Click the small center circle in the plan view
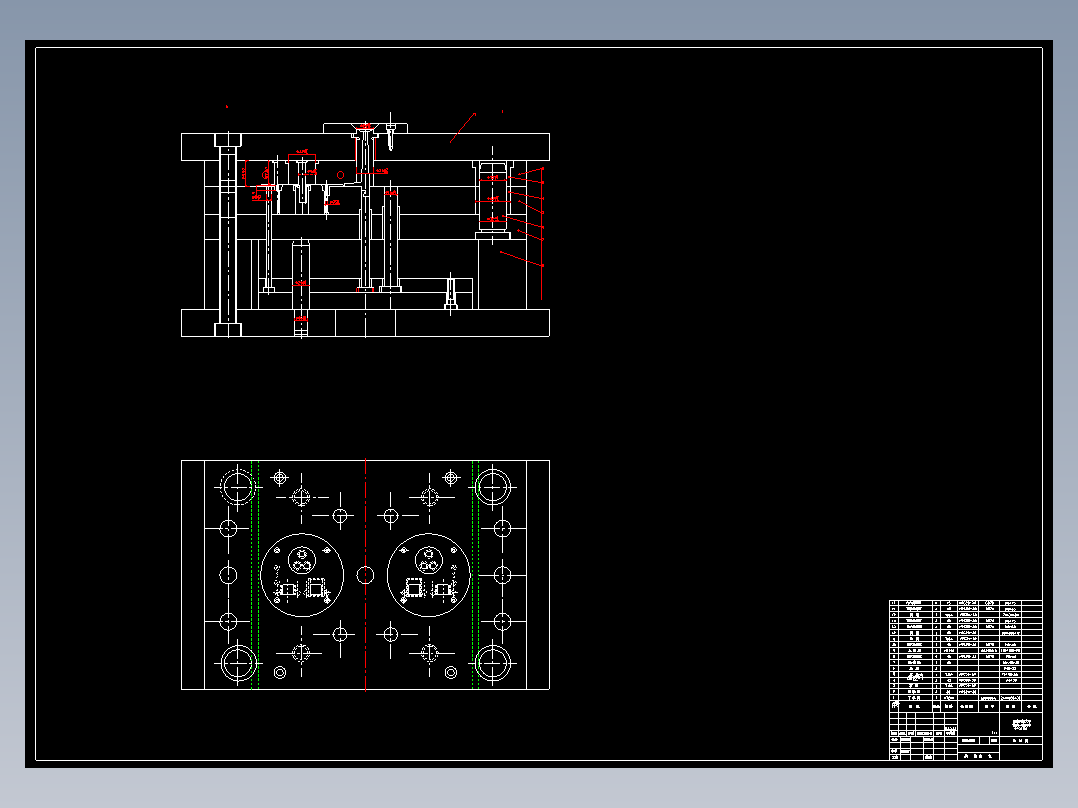Screen dimensions: 1078x808 [x=365, y=575]
